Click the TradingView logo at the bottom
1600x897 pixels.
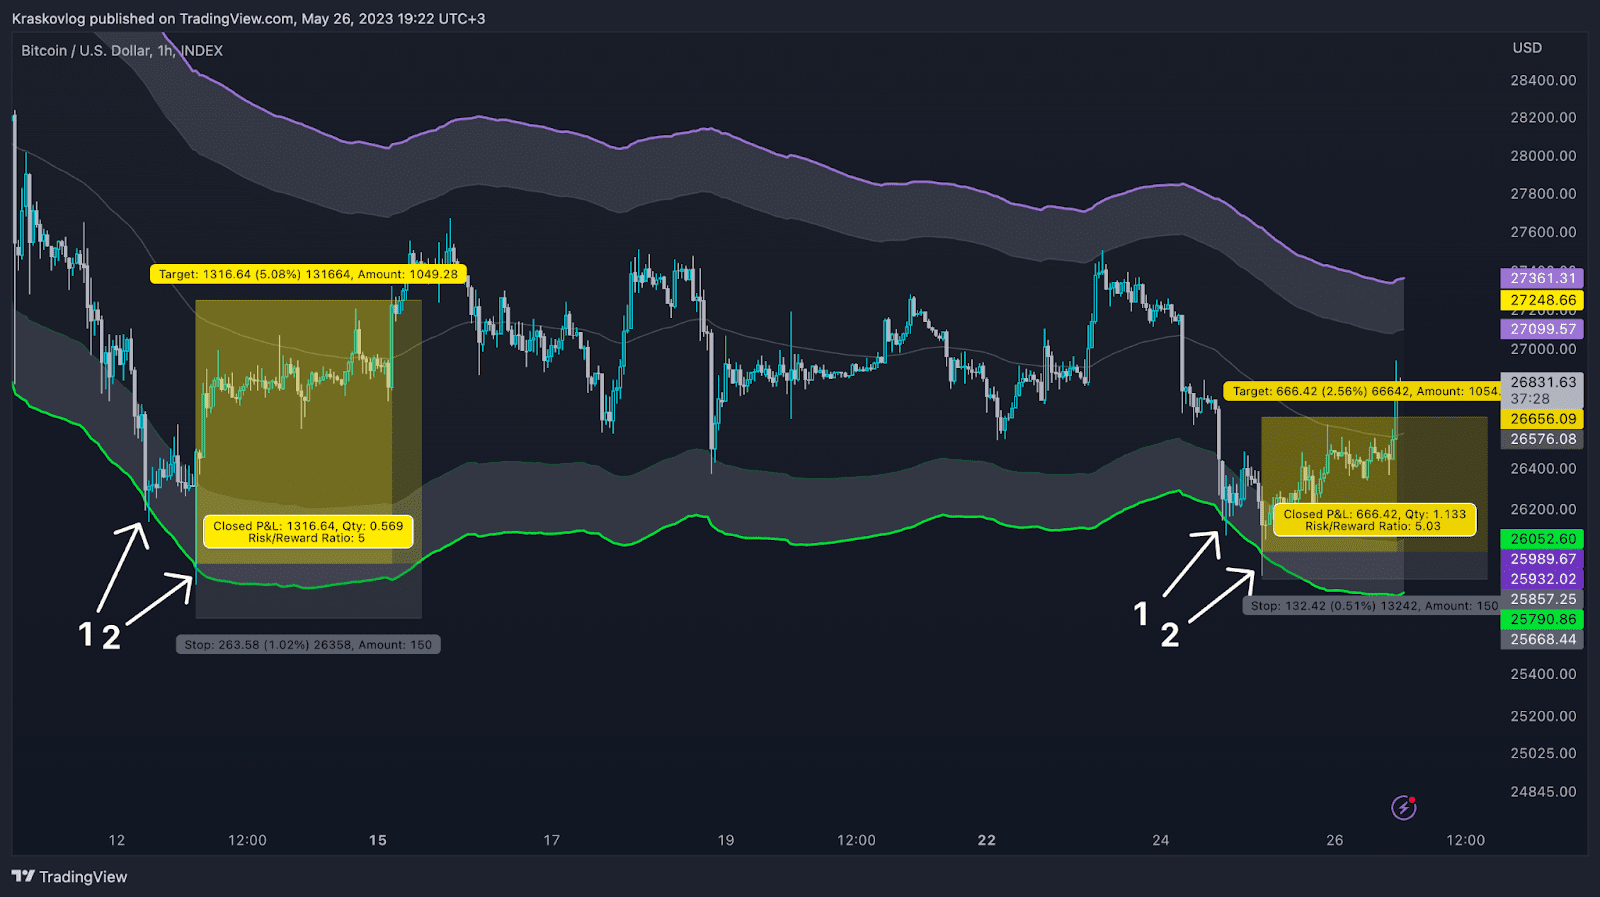[70, 877]
